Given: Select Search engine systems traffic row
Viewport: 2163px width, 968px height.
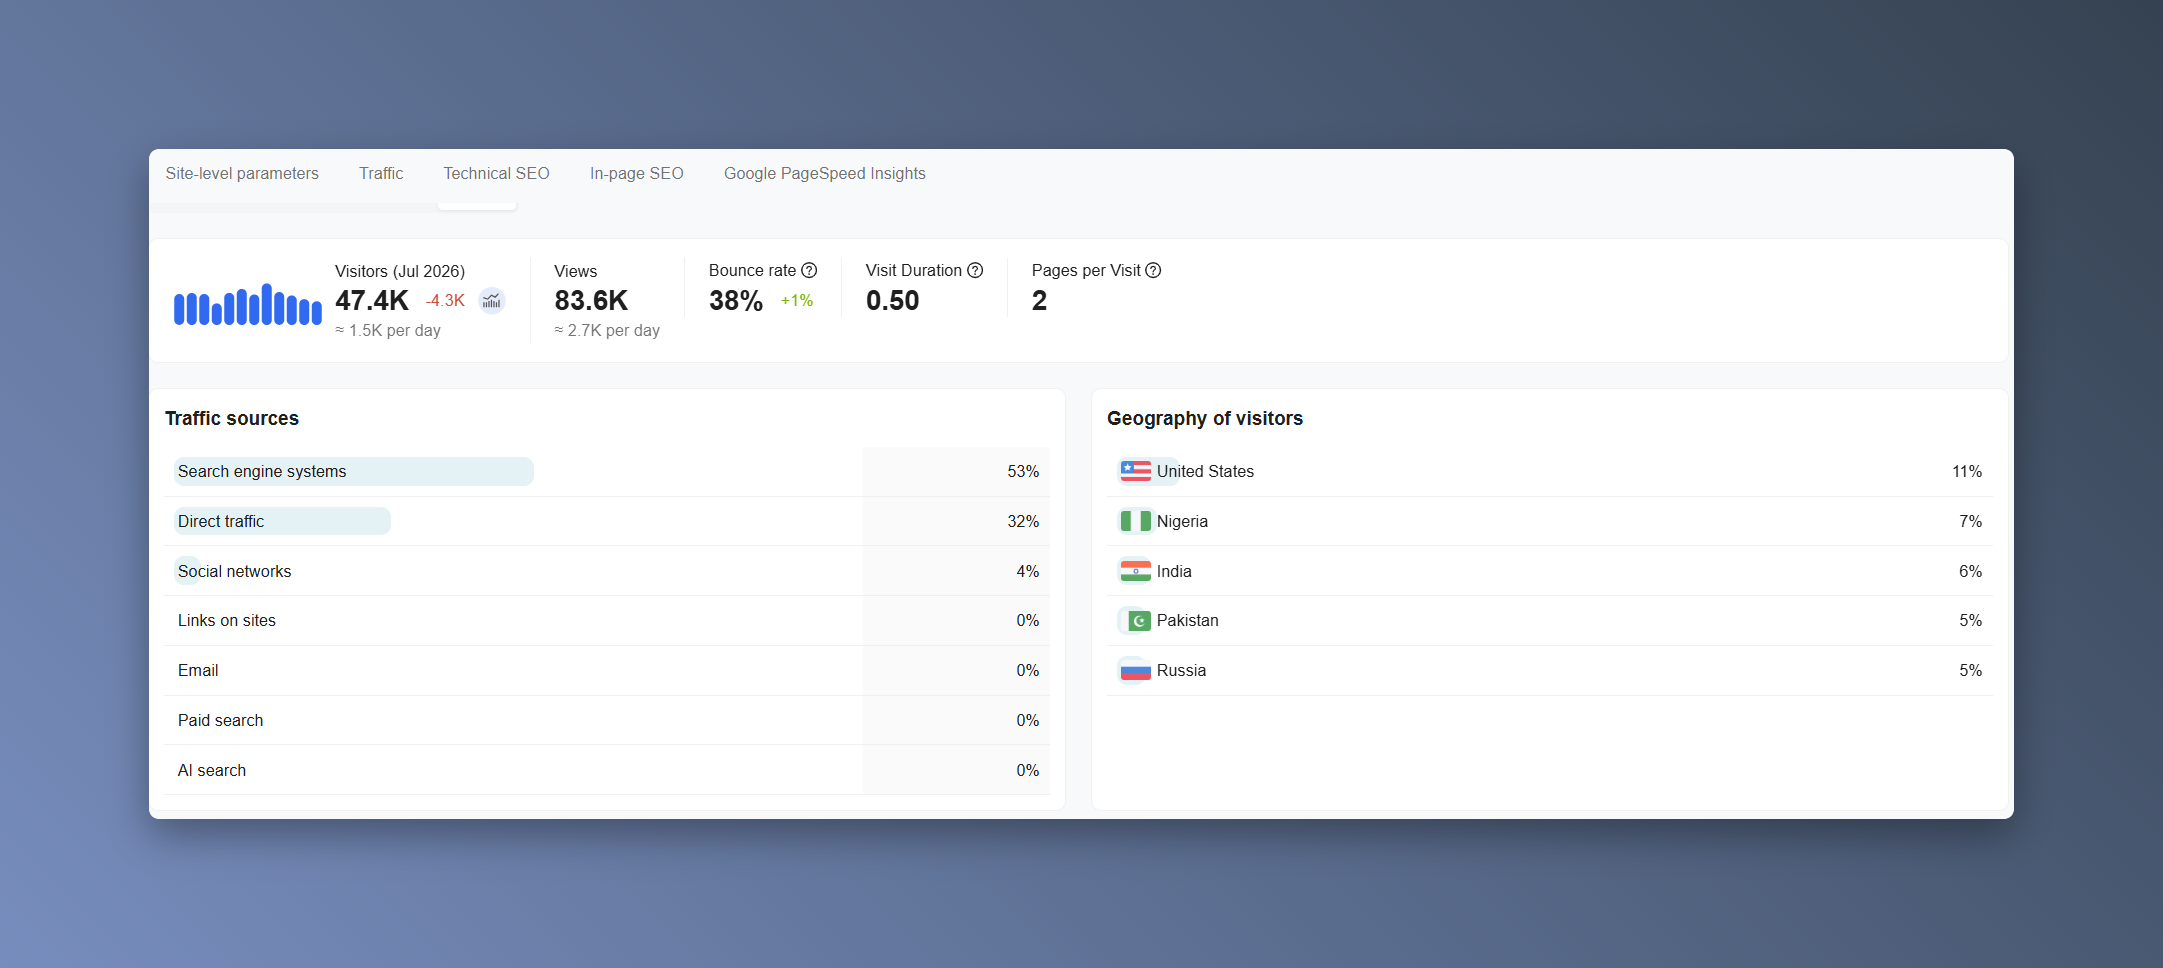Looking at the screenshot, I should [x=607, y=471].
